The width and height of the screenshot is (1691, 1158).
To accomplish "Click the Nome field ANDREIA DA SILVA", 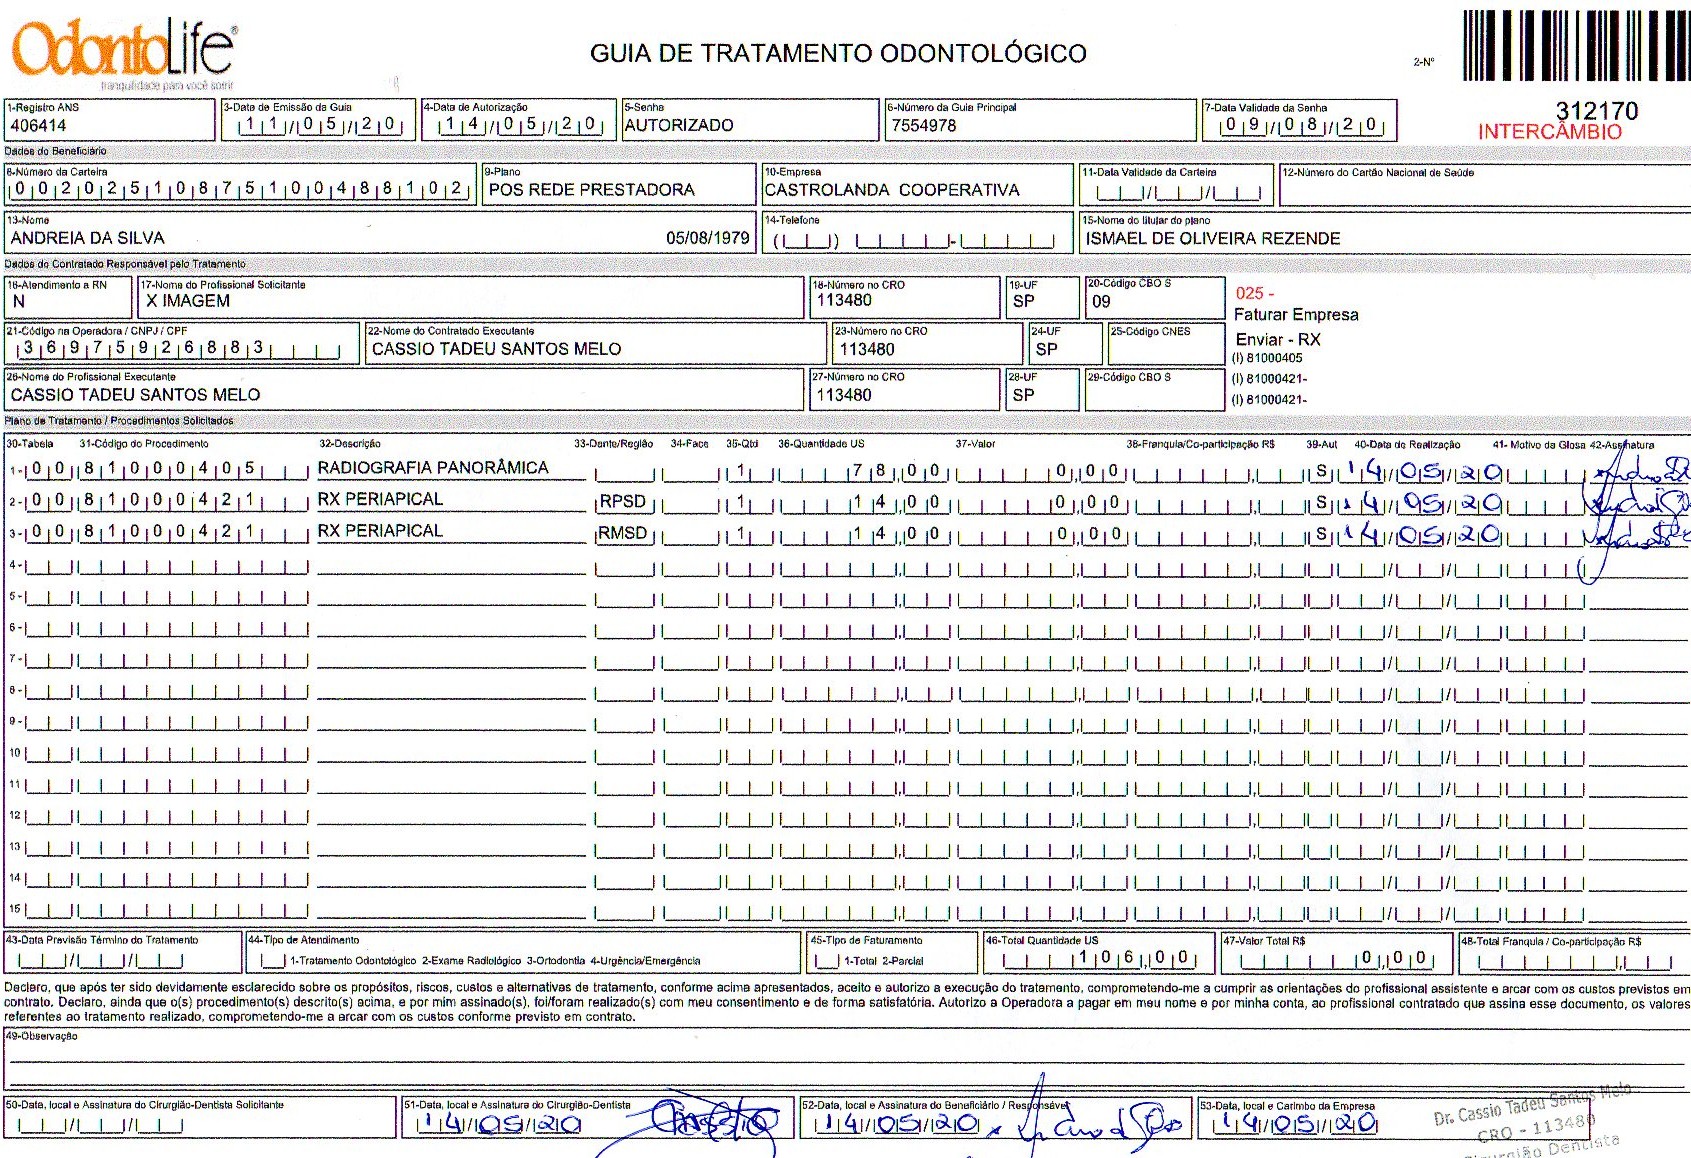I will [x=88, y=238].
